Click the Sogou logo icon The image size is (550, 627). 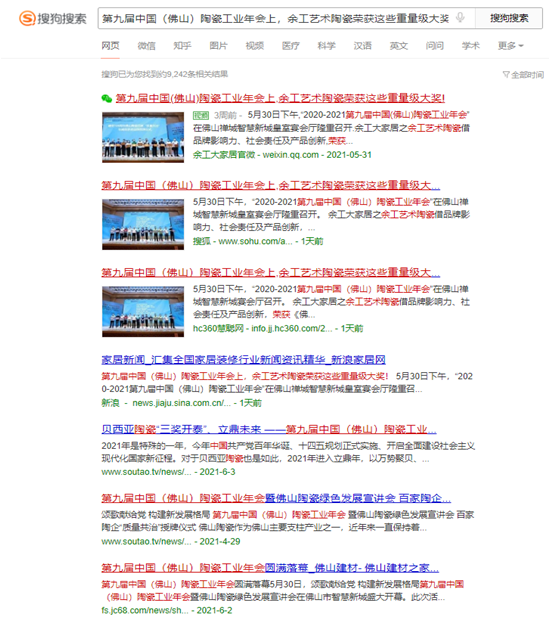pyautogui.click(x=28, y=18)
